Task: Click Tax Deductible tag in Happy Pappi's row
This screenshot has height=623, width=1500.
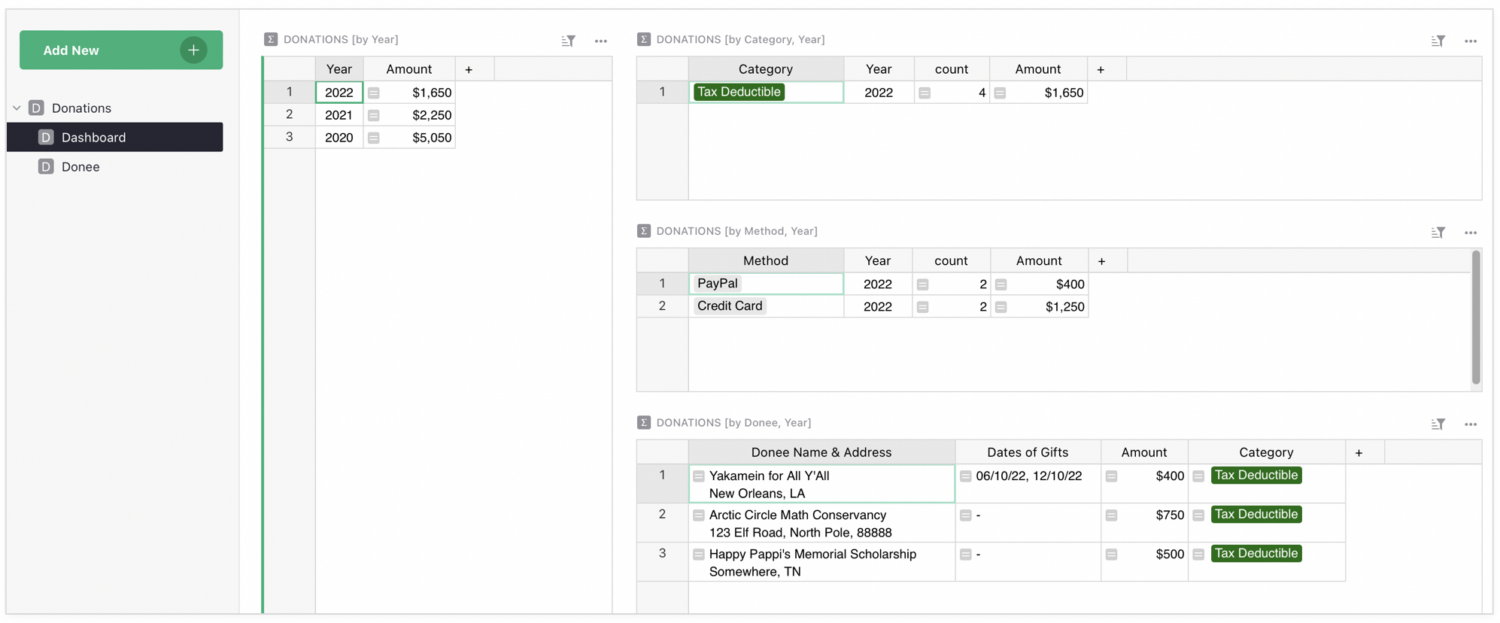Action: click(x=1256, y=553)
